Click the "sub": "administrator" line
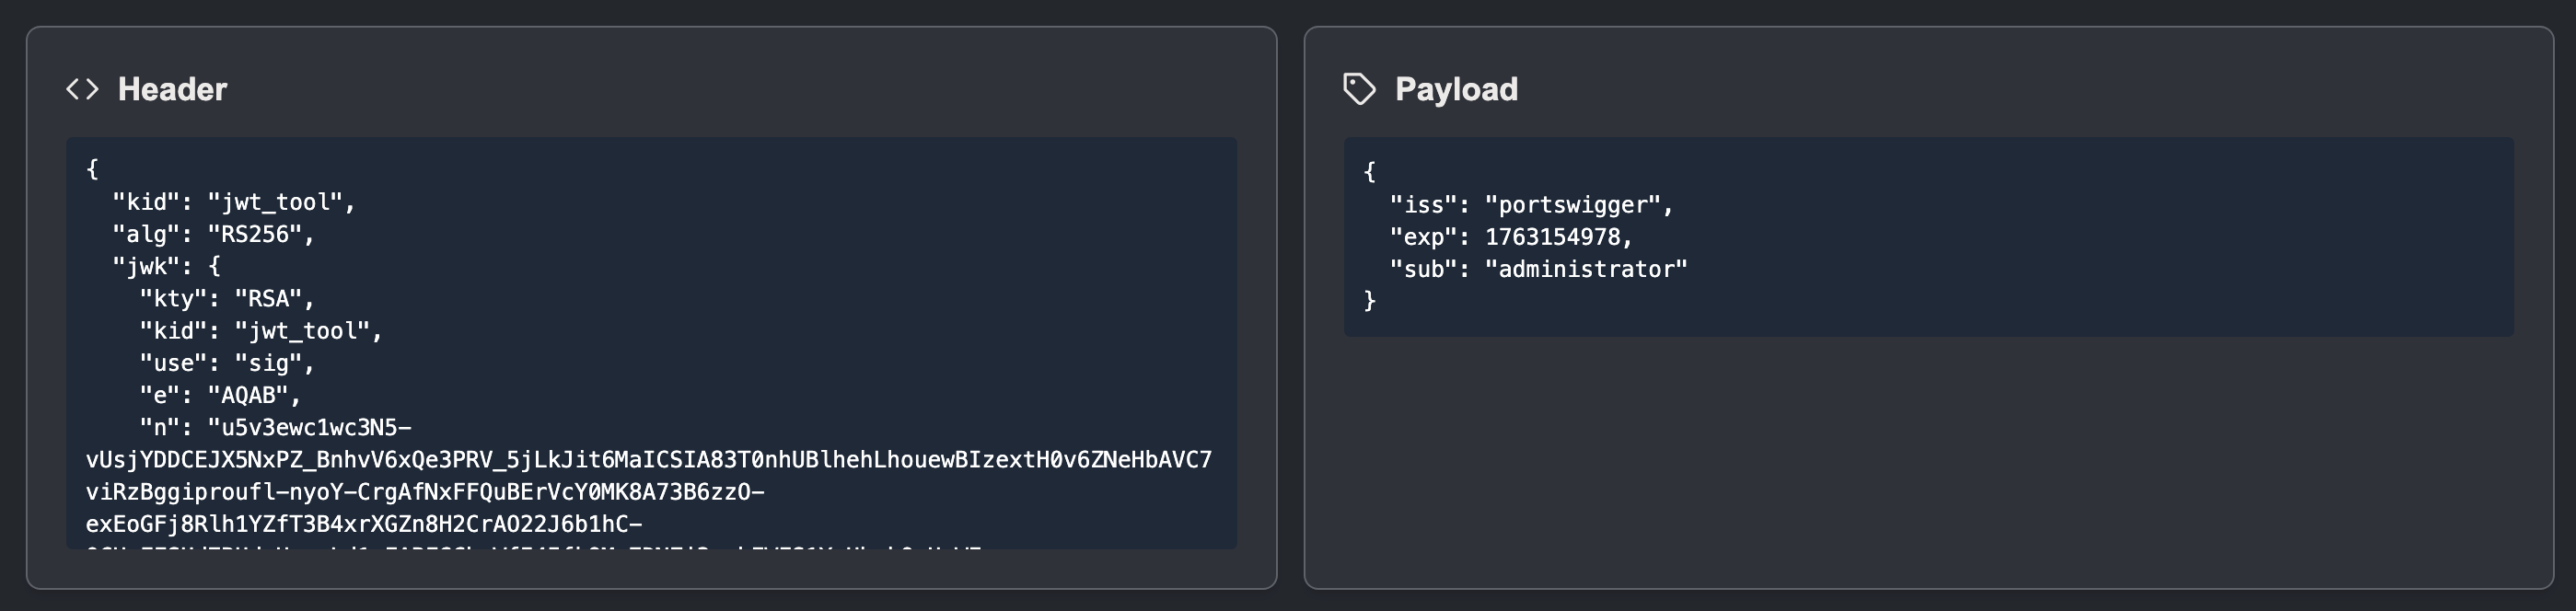Image resolution: width=2576 pixels, height=611 pixels. coord(1538,269)
